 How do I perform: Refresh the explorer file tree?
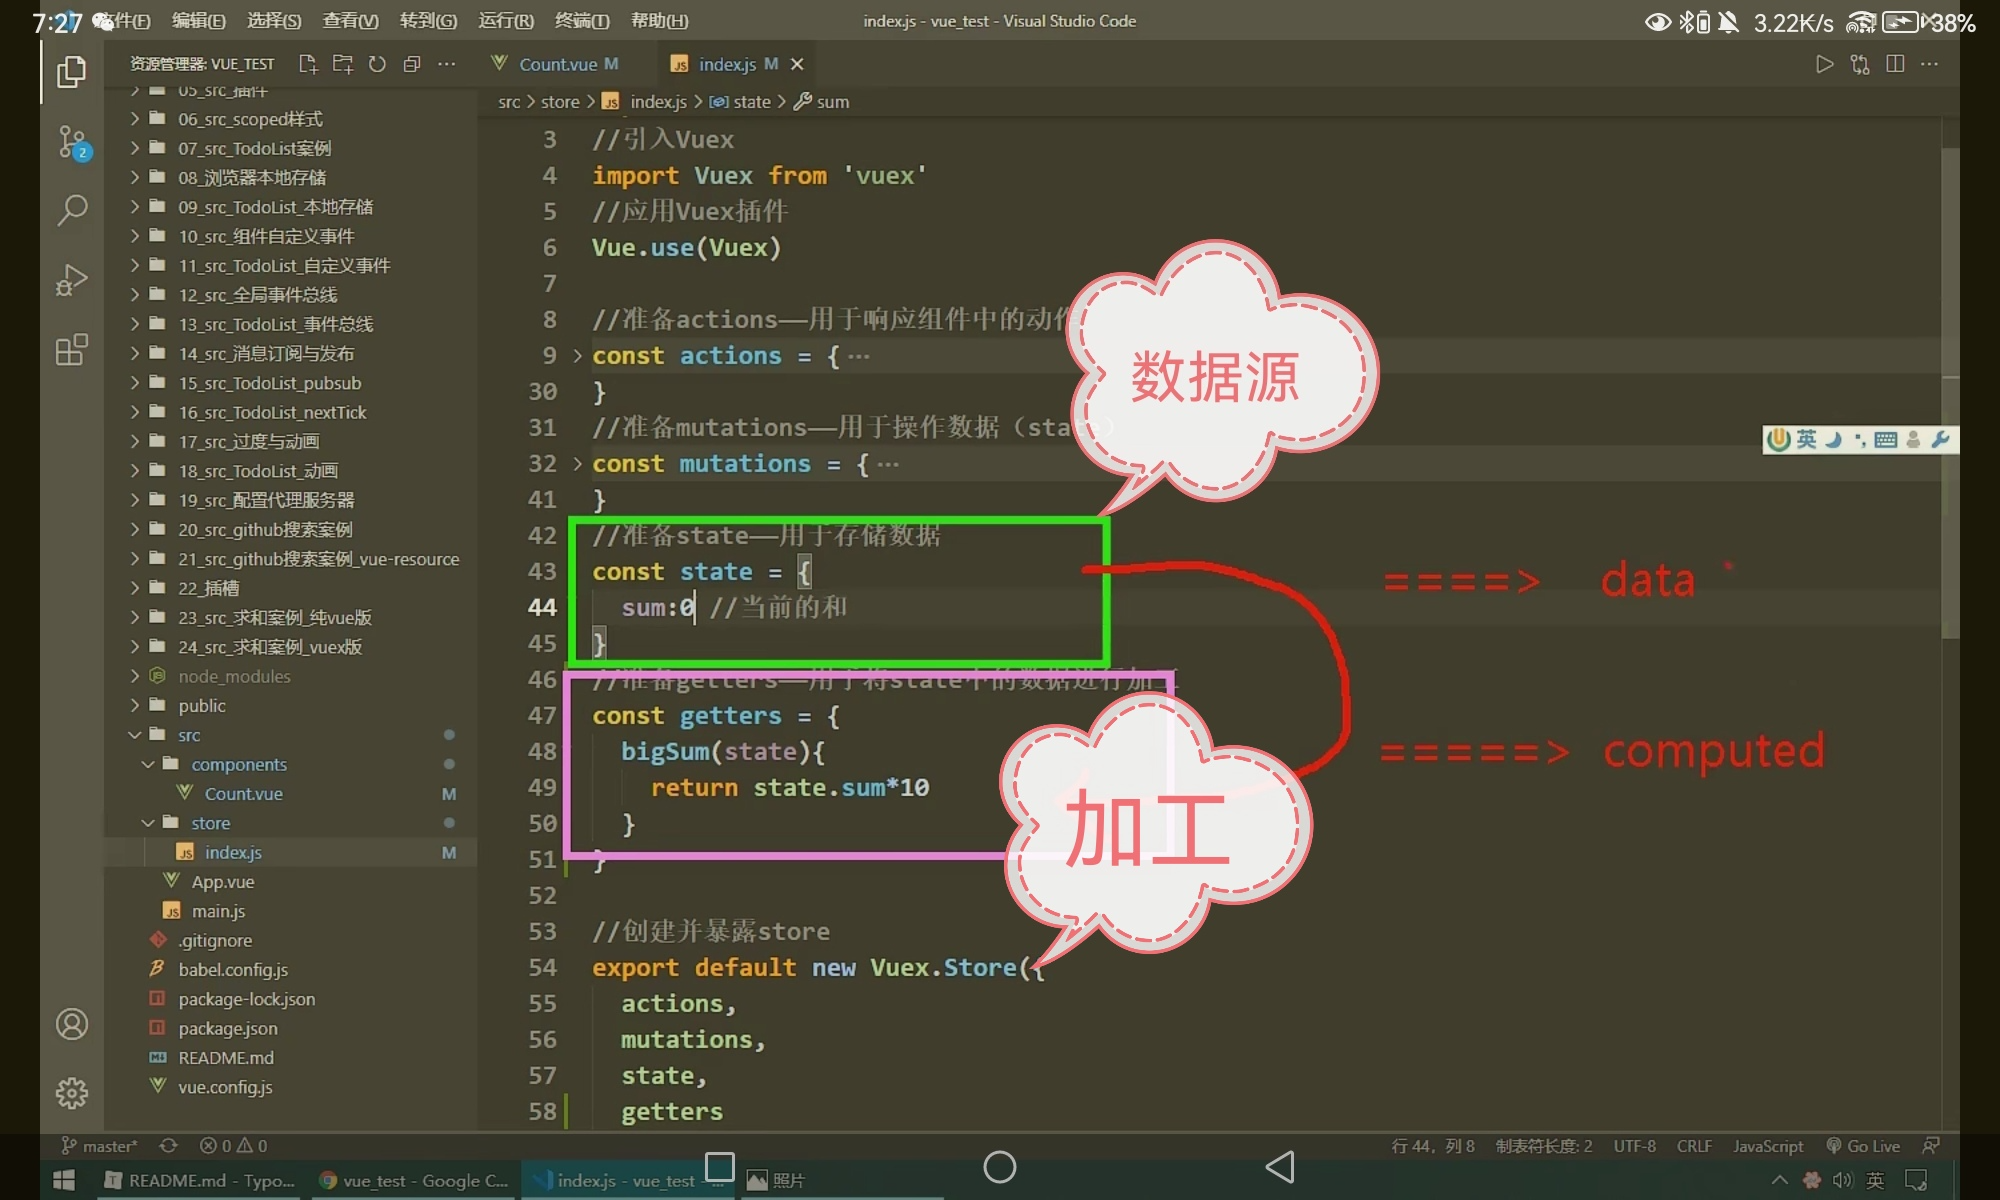[x=377, y=64]
